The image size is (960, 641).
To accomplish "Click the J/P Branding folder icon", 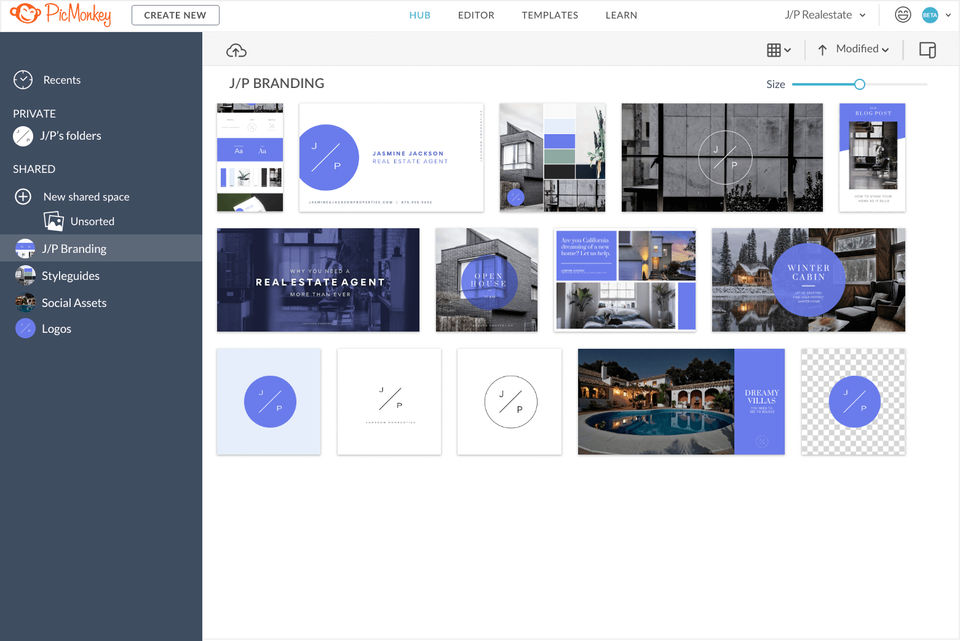I will [25, 249].
